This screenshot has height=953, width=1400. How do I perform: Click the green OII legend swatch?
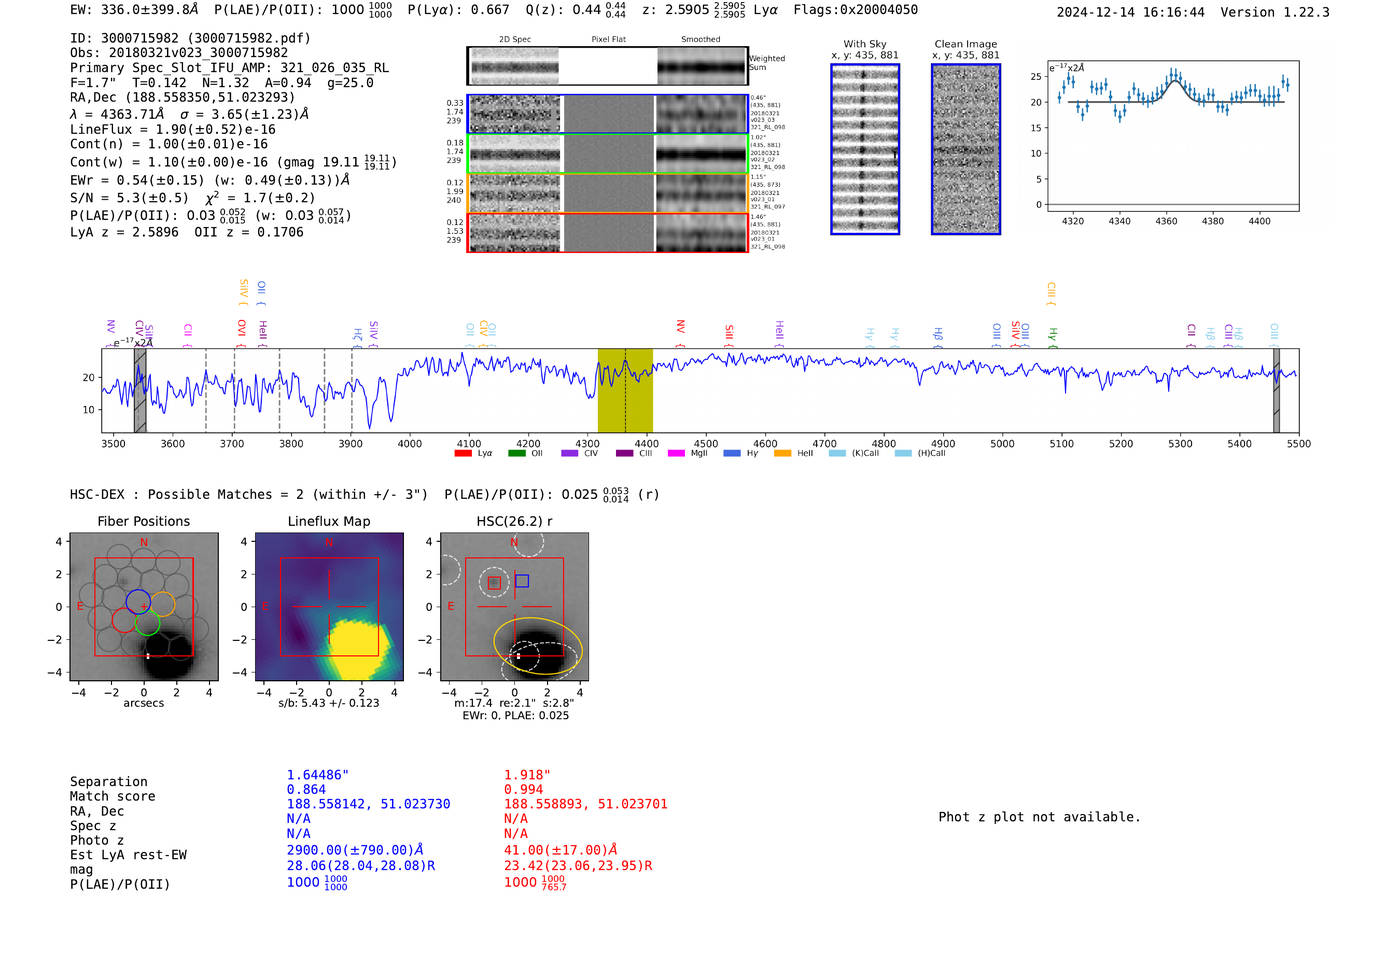click(x=517, y=453)
